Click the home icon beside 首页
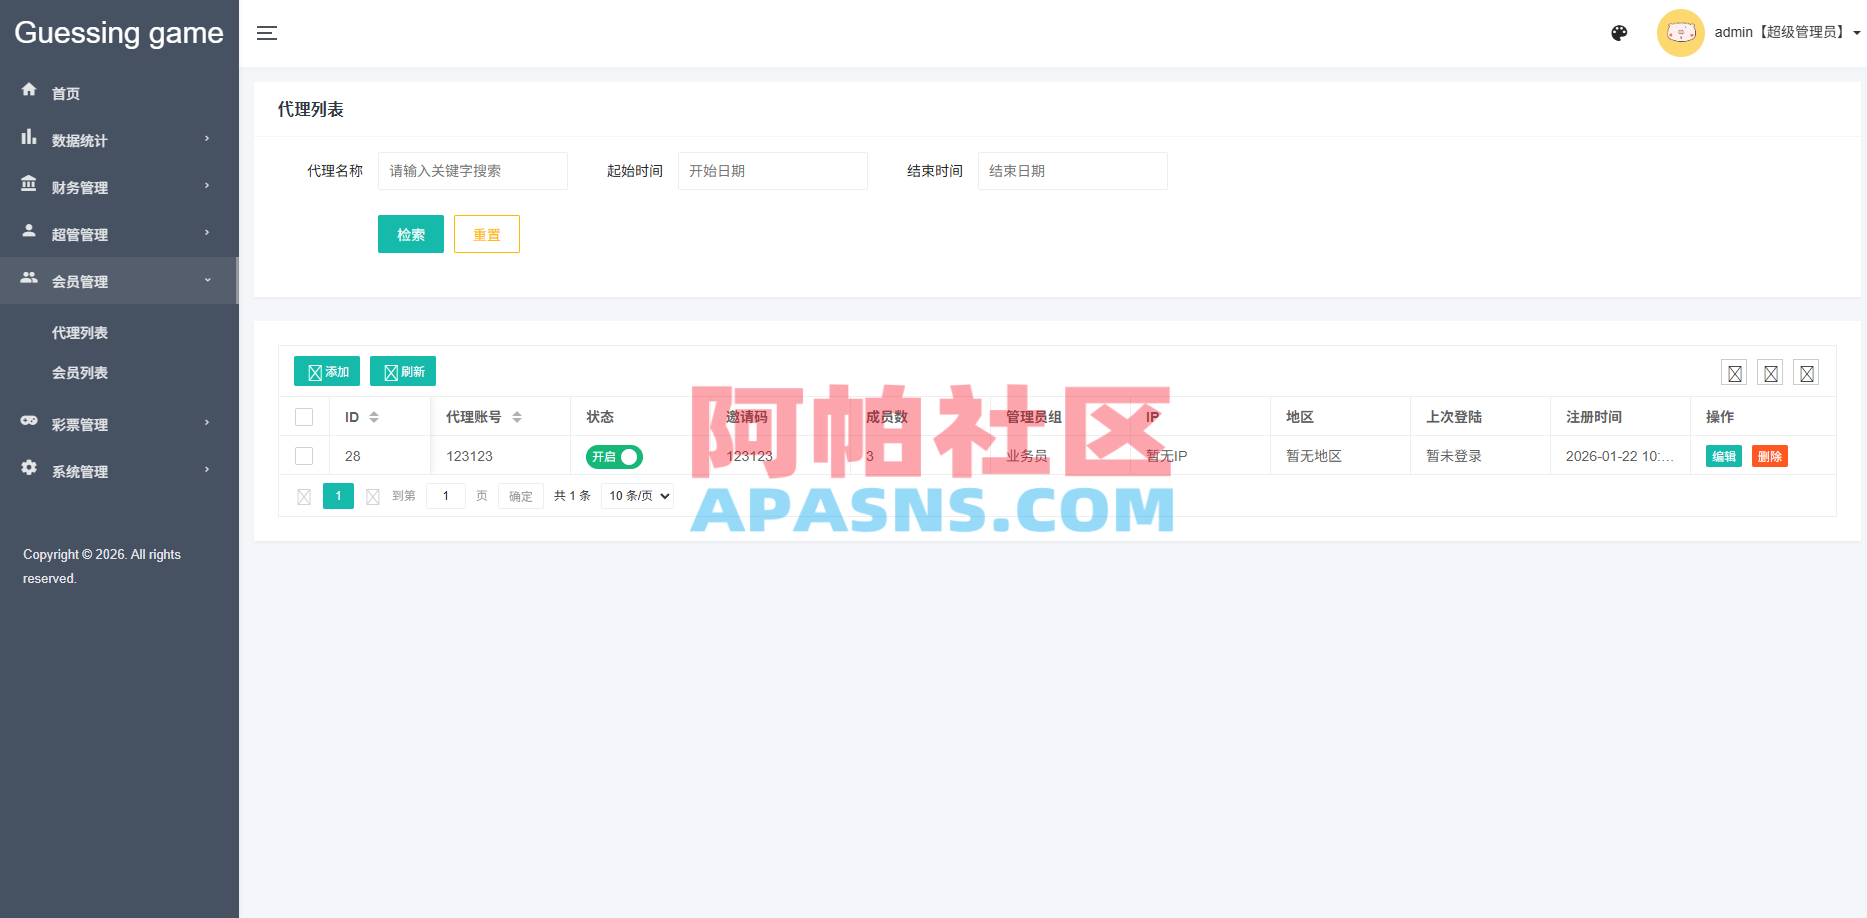Image resolution: width=1867 pixels, height=918 pixels. [x=29, y=89]
